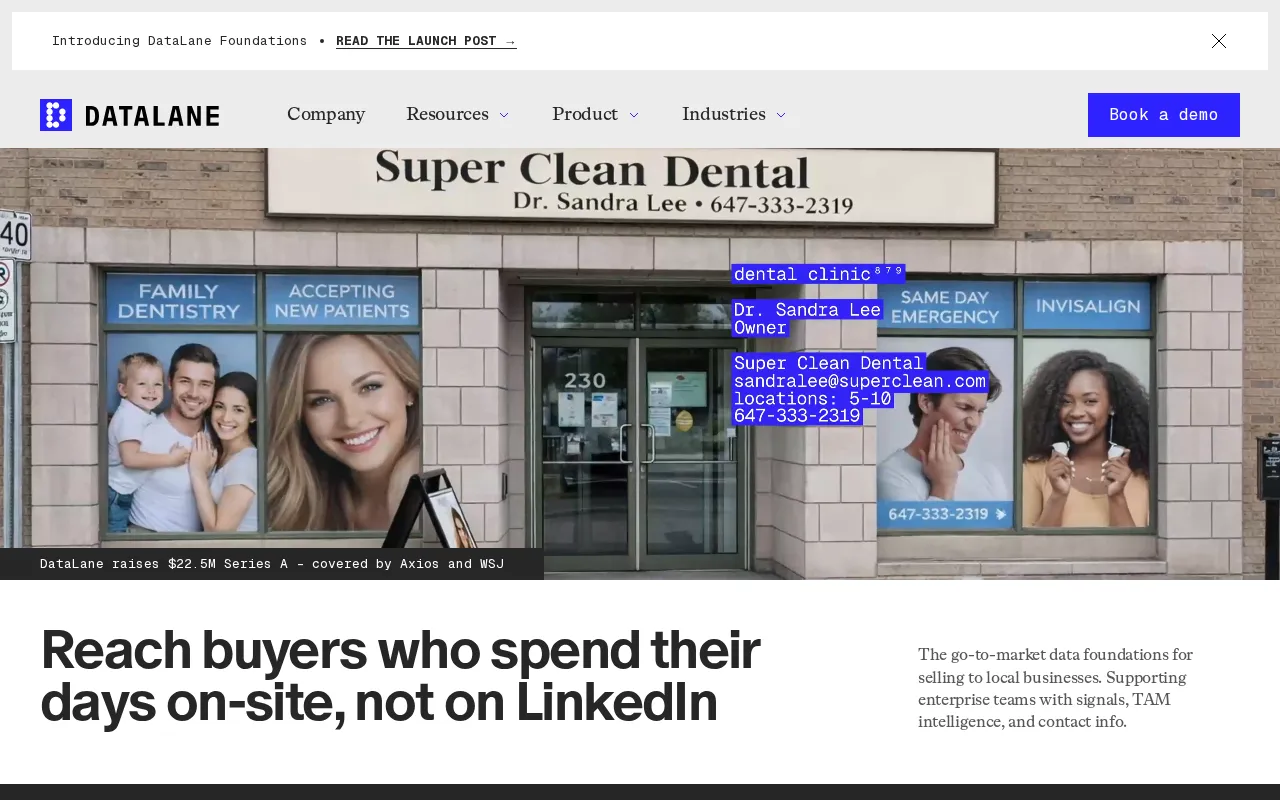Viewport: 1280px width, 800px height.
Task: Click the go-to-market description paragraph
Action: click(x=1056, y=688)
